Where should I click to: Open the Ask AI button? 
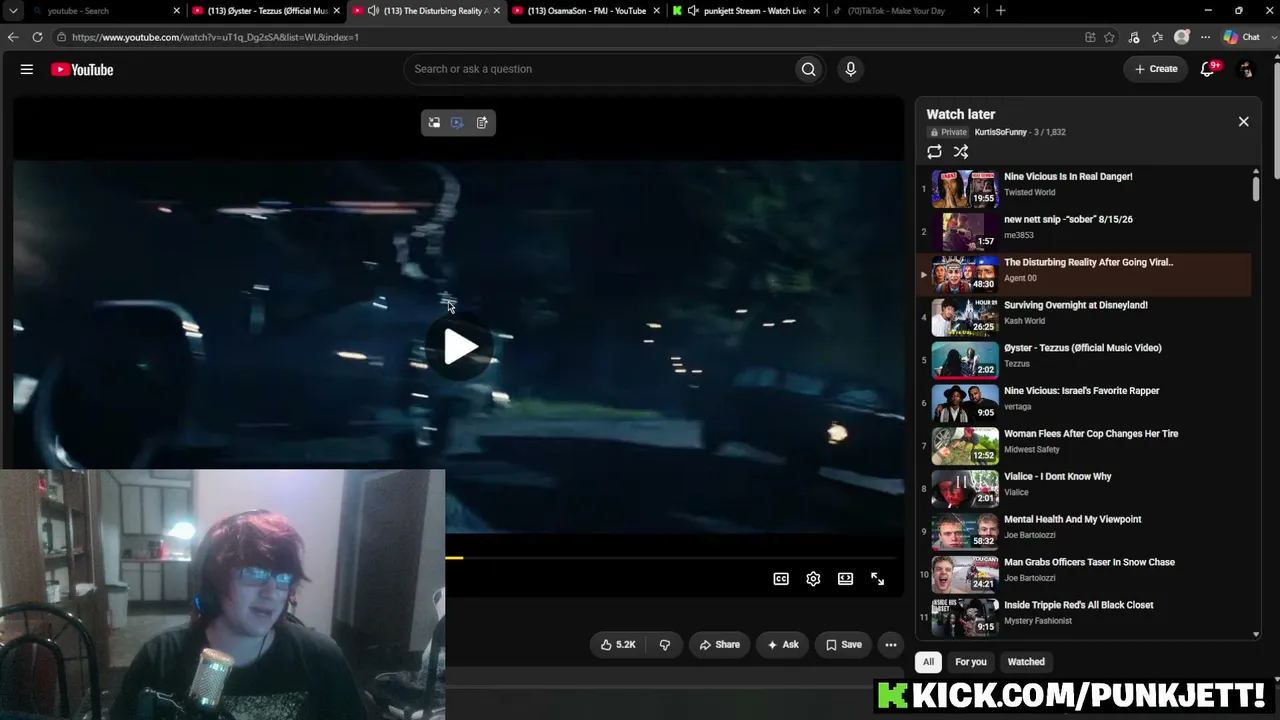click(782, 645)
